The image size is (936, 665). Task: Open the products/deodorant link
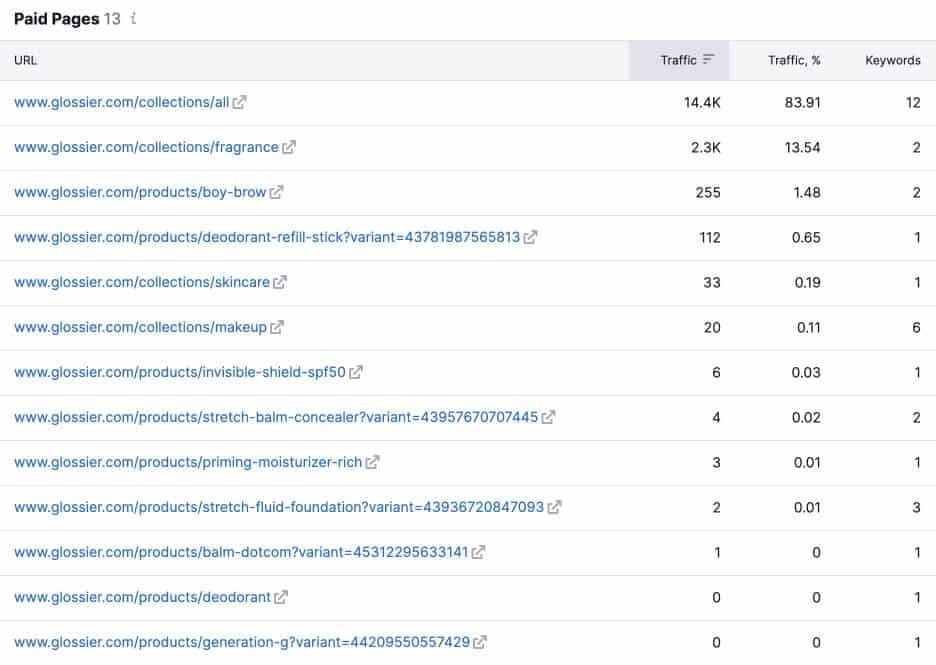coord(142,597)
